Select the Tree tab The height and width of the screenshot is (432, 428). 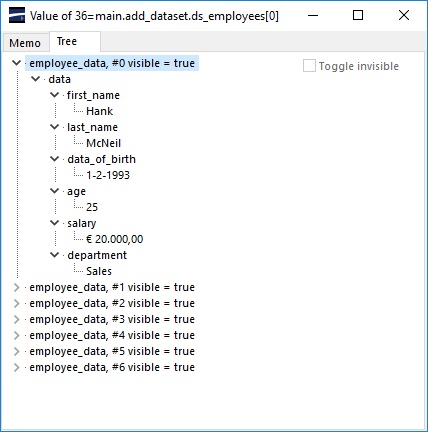coord(75,41)
